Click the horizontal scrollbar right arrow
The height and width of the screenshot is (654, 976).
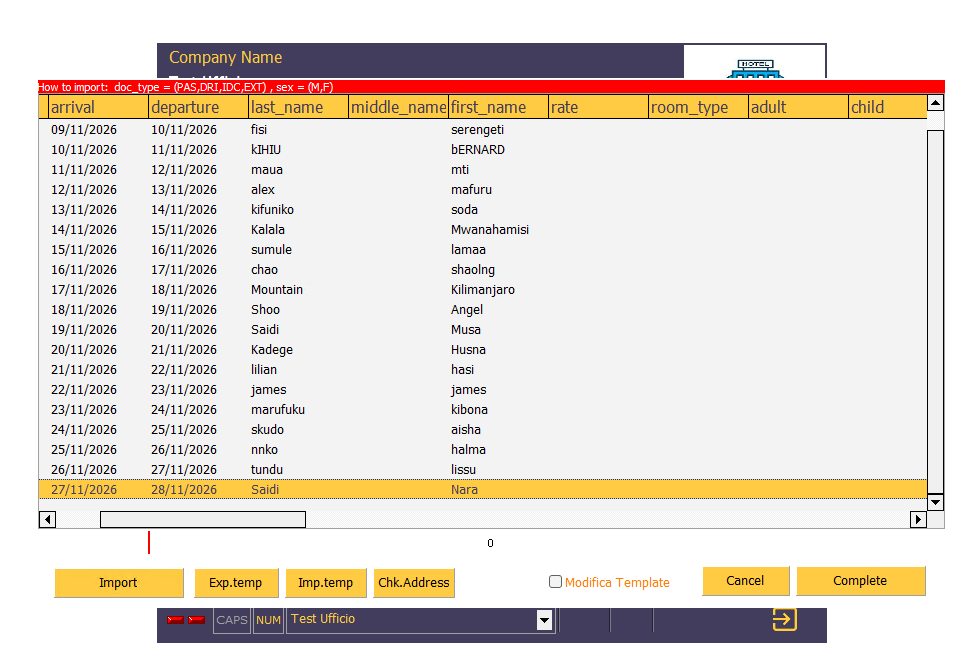coord(918,519)
